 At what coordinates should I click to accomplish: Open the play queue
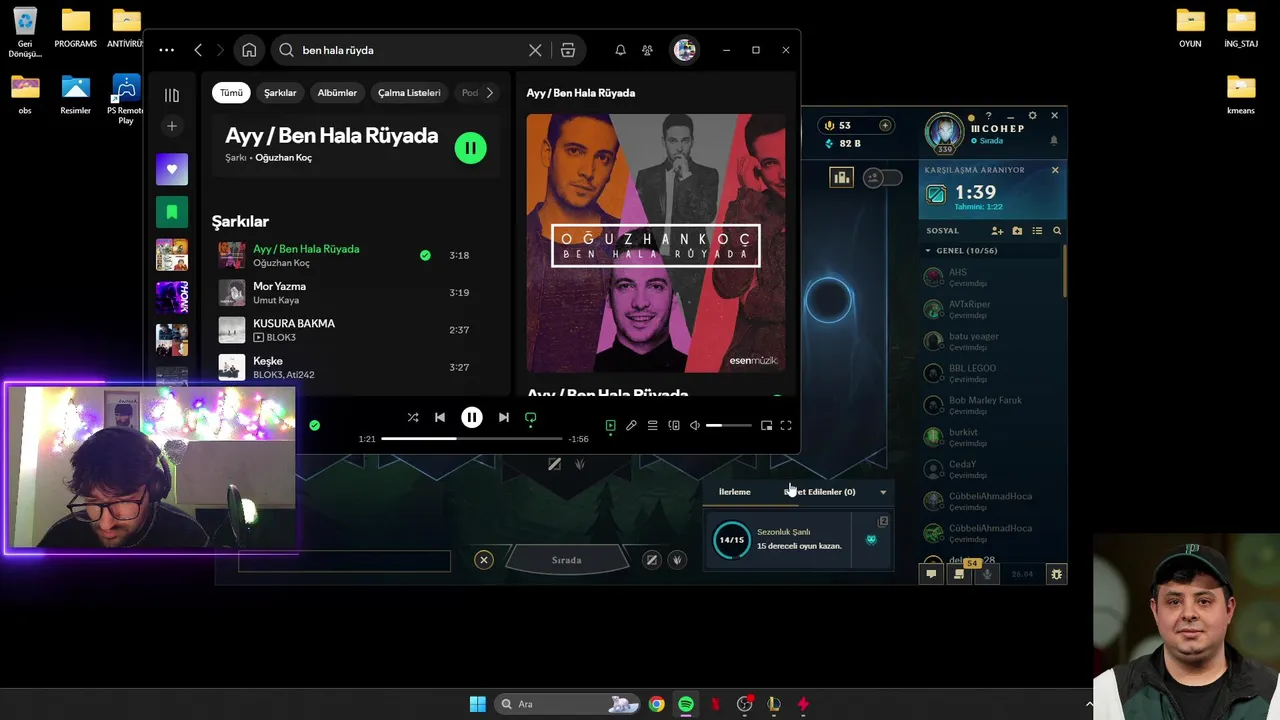tap(652, 425)
